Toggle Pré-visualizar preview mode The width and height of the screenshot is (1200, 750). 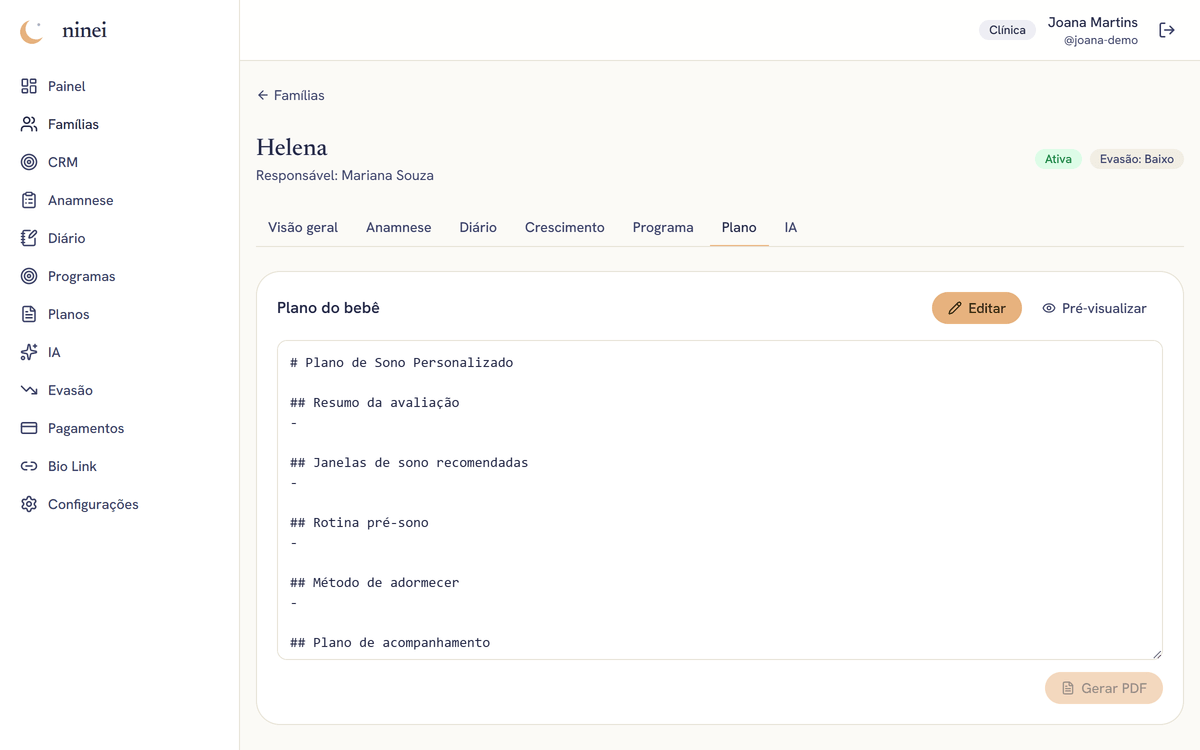[1094, 308]
